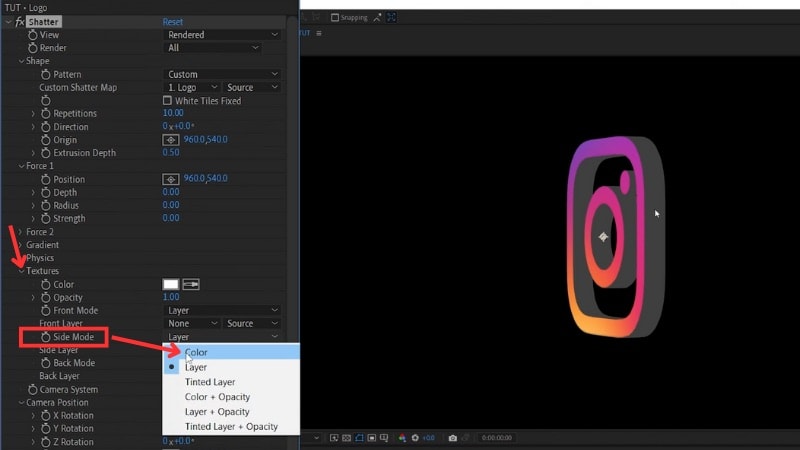Screen dimensions: 800x450
Task: Choose Tinted Layer from Side Mode menu
Action: tap(231, 382)
